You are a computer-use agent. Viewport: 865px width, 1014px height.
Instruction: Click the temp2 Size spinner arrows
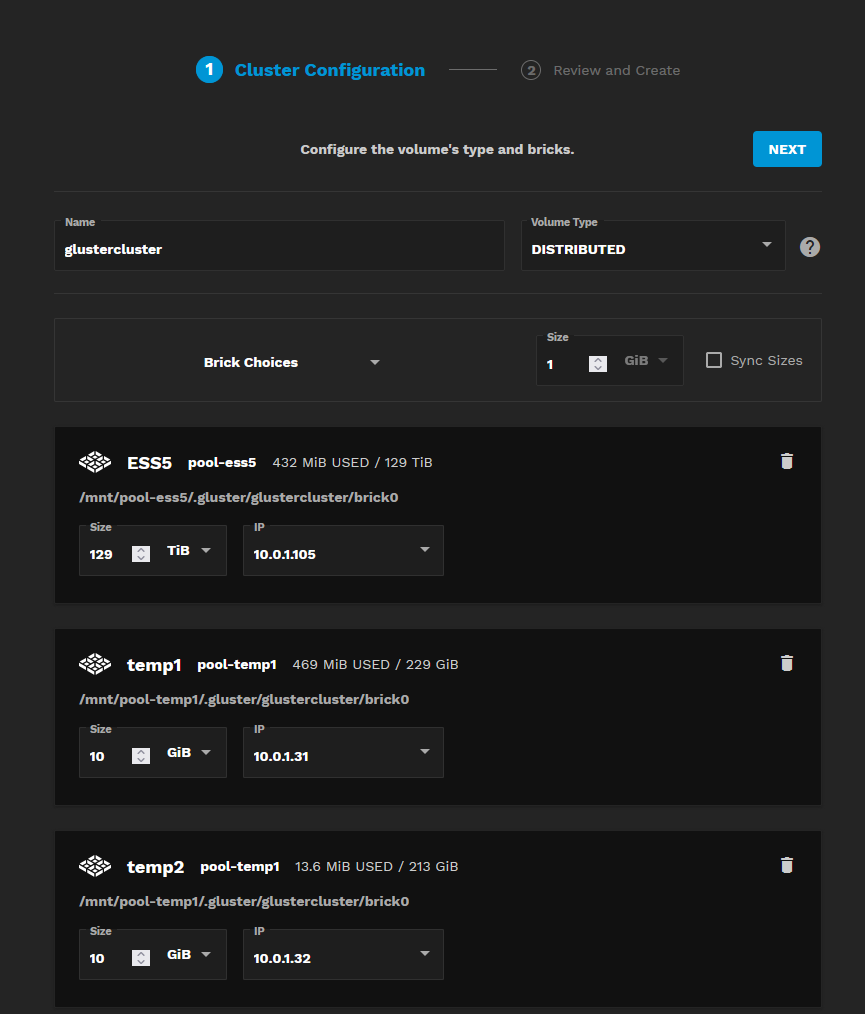point(141,958)
